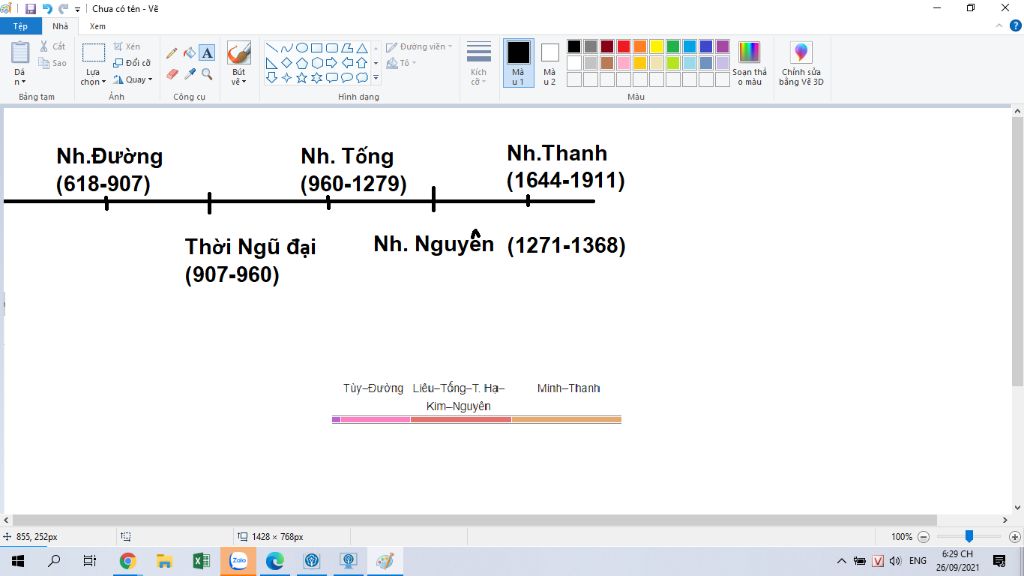Click the Paste (Dán) clipboard icon

(x=20, y=52)
